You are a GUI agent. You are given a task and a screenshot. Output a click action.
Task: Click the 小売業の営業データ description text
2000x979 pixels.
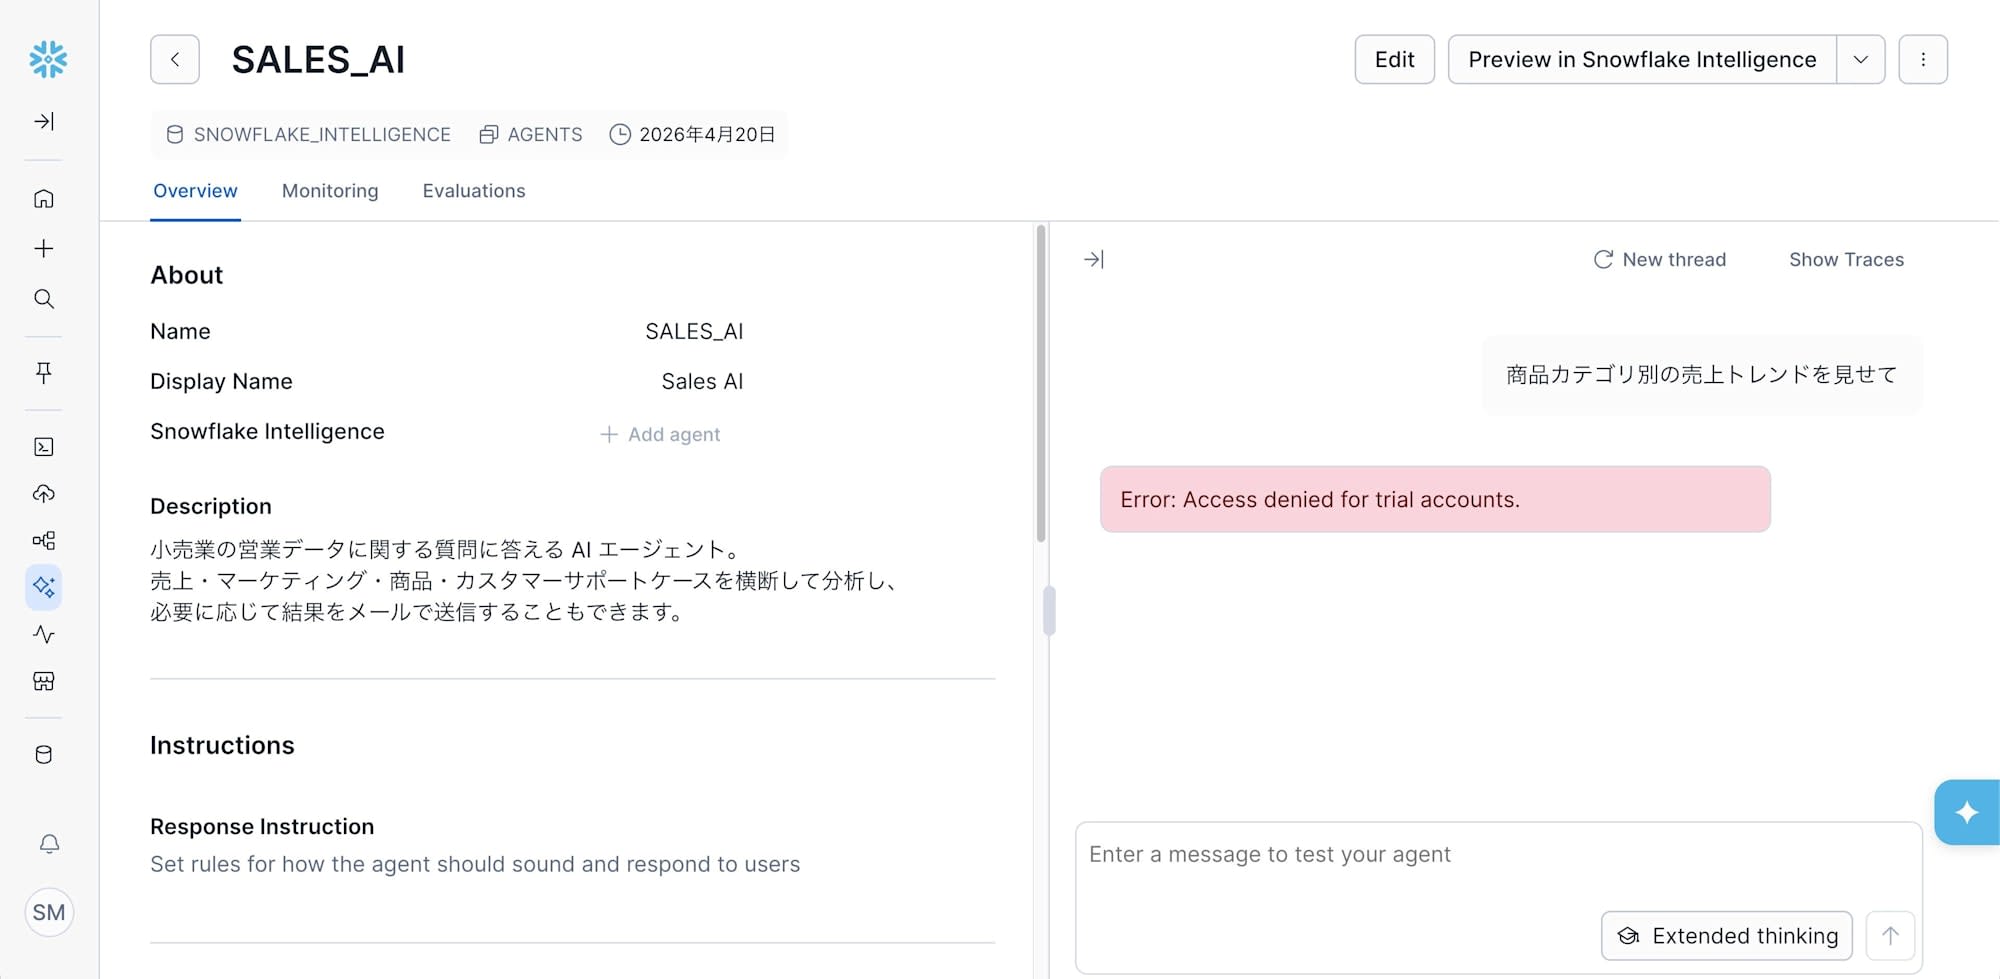(x=524, y=581)
